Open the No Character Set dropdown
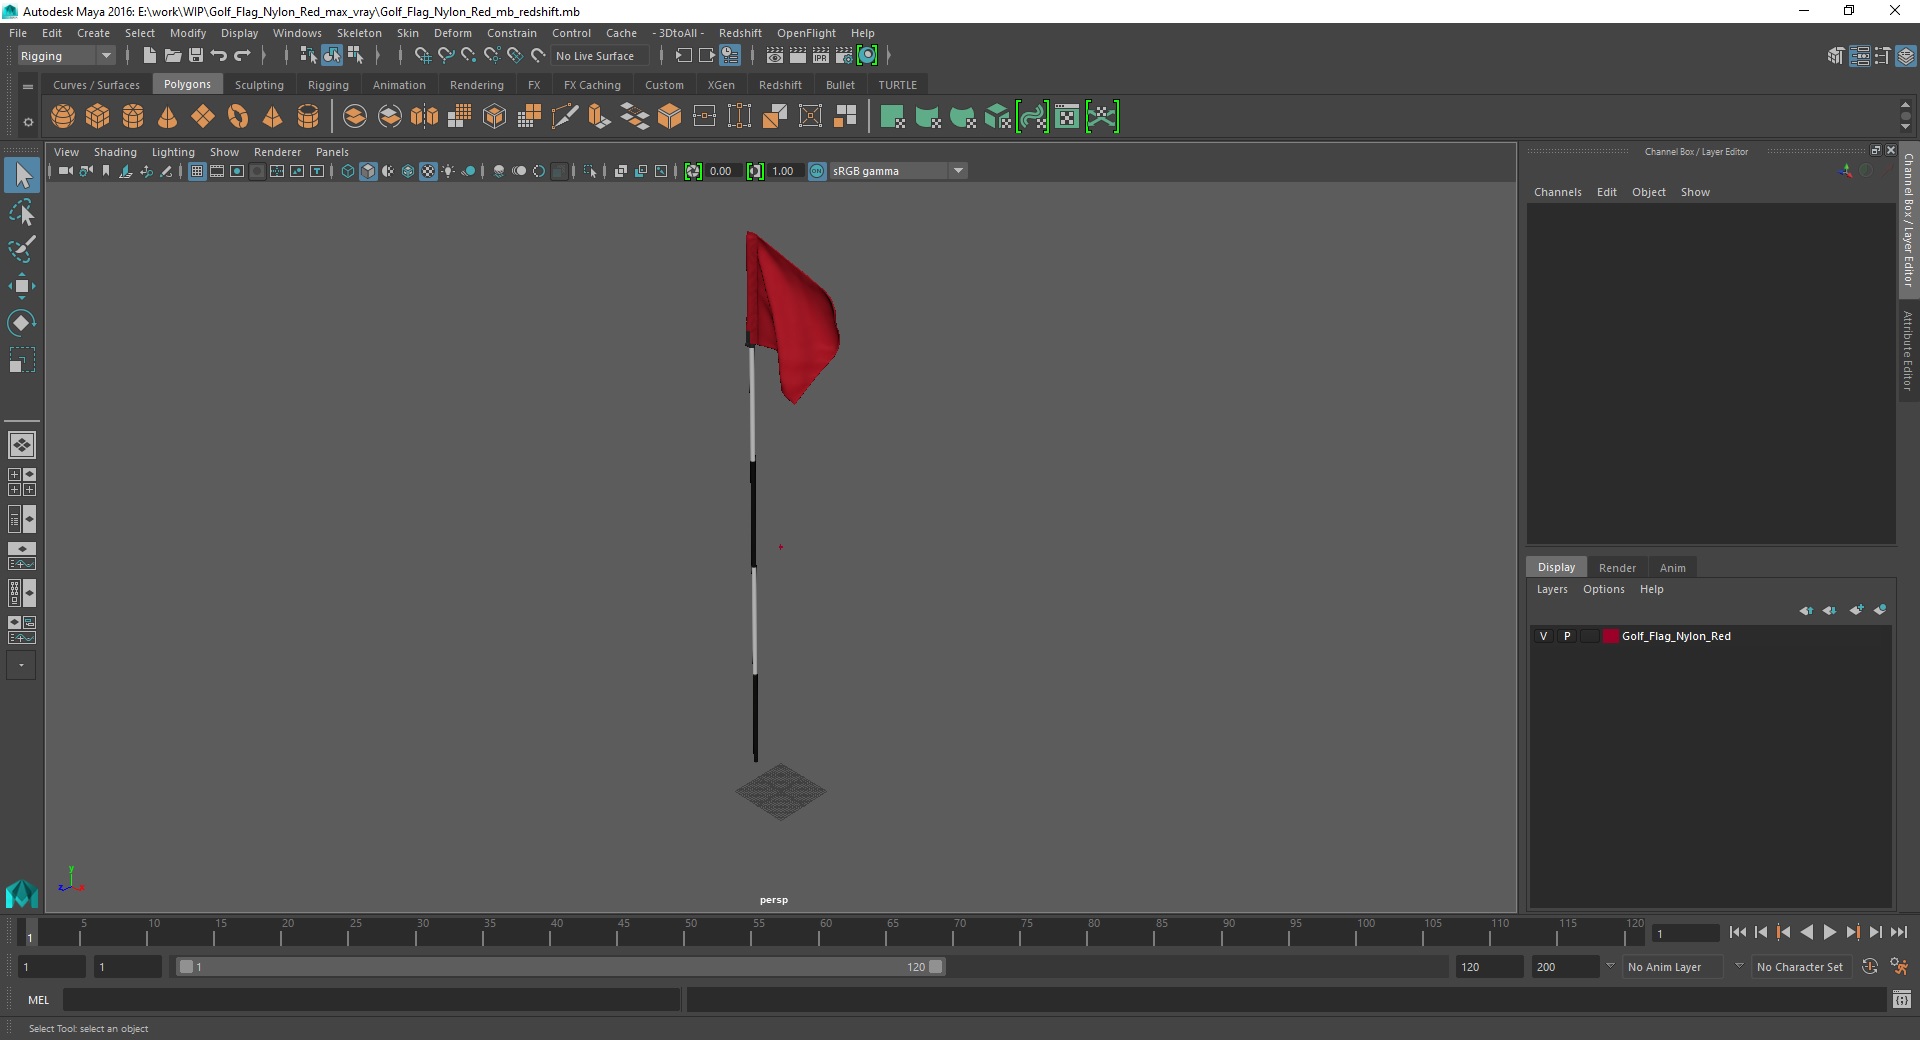Screen dimensions: 1920x1040 click(1802, 967)
